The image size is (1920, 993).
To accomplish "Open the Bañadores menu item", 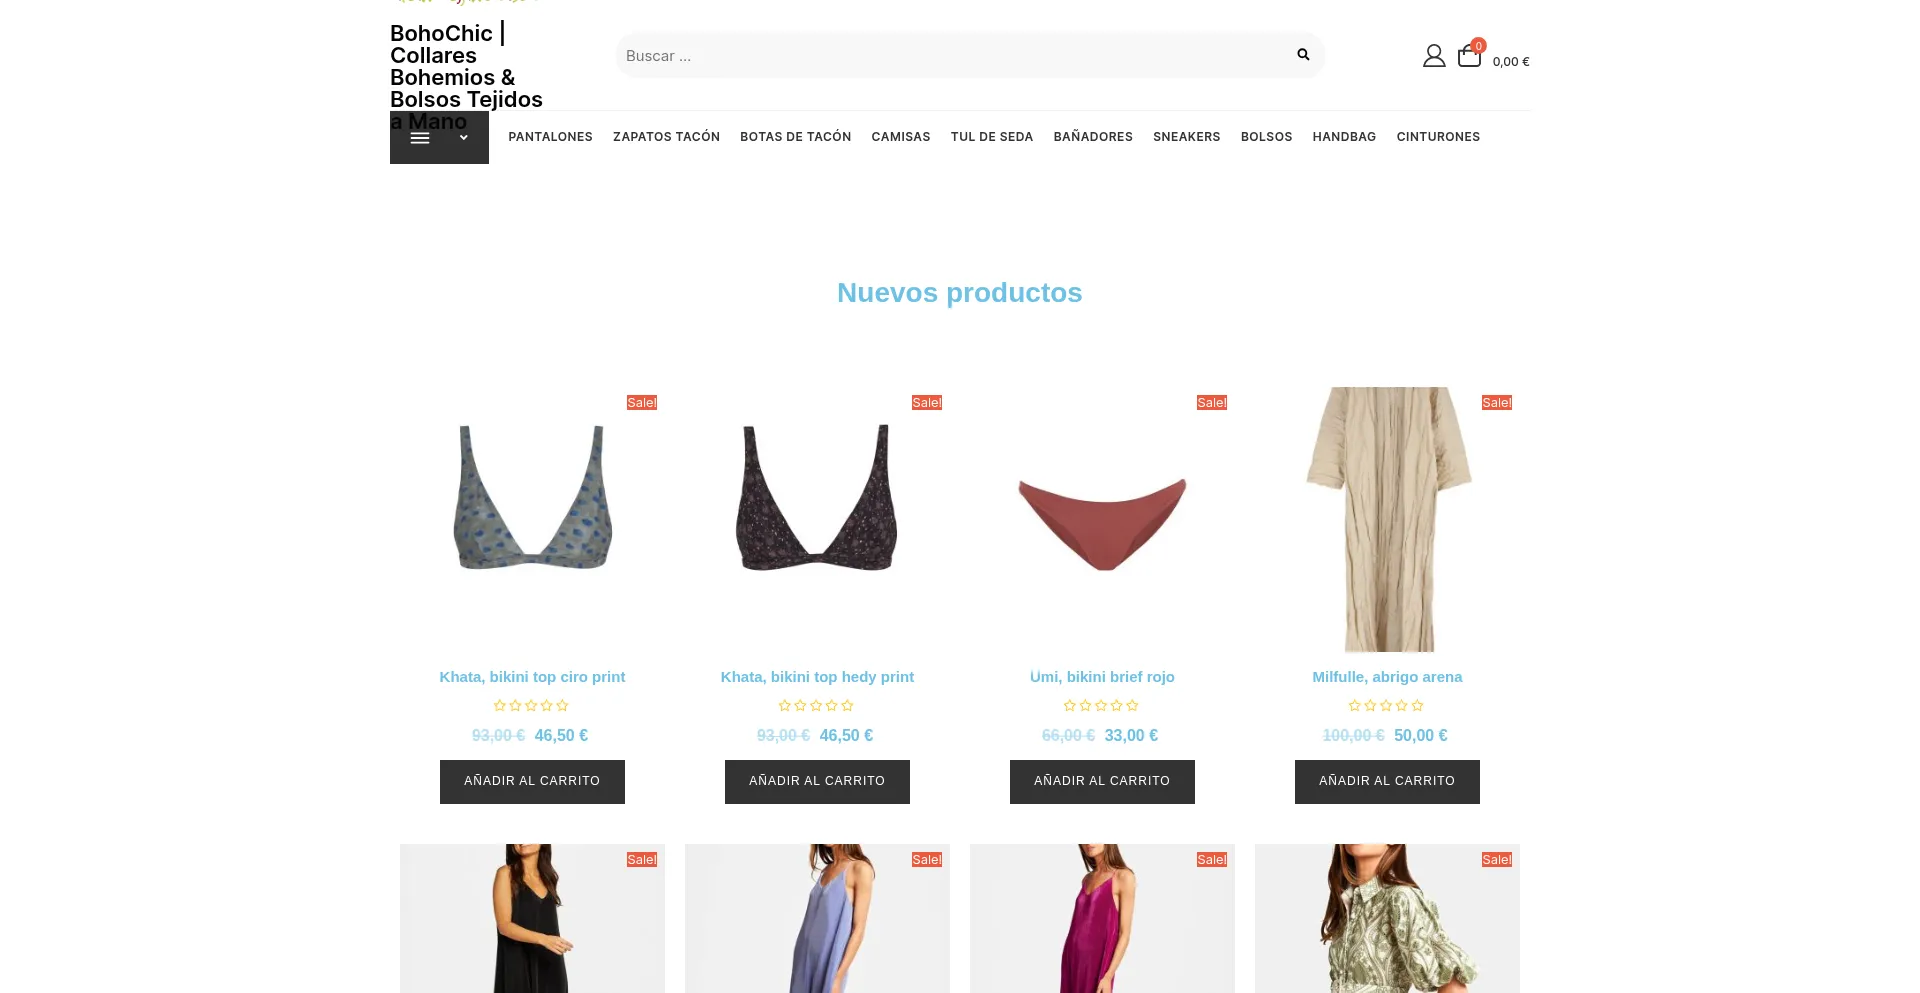I will (1092, 137).
